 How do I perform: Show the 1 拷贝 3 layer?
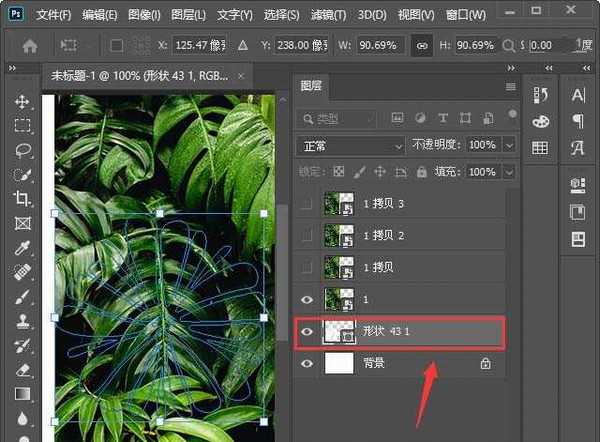[x=307, y=204]
